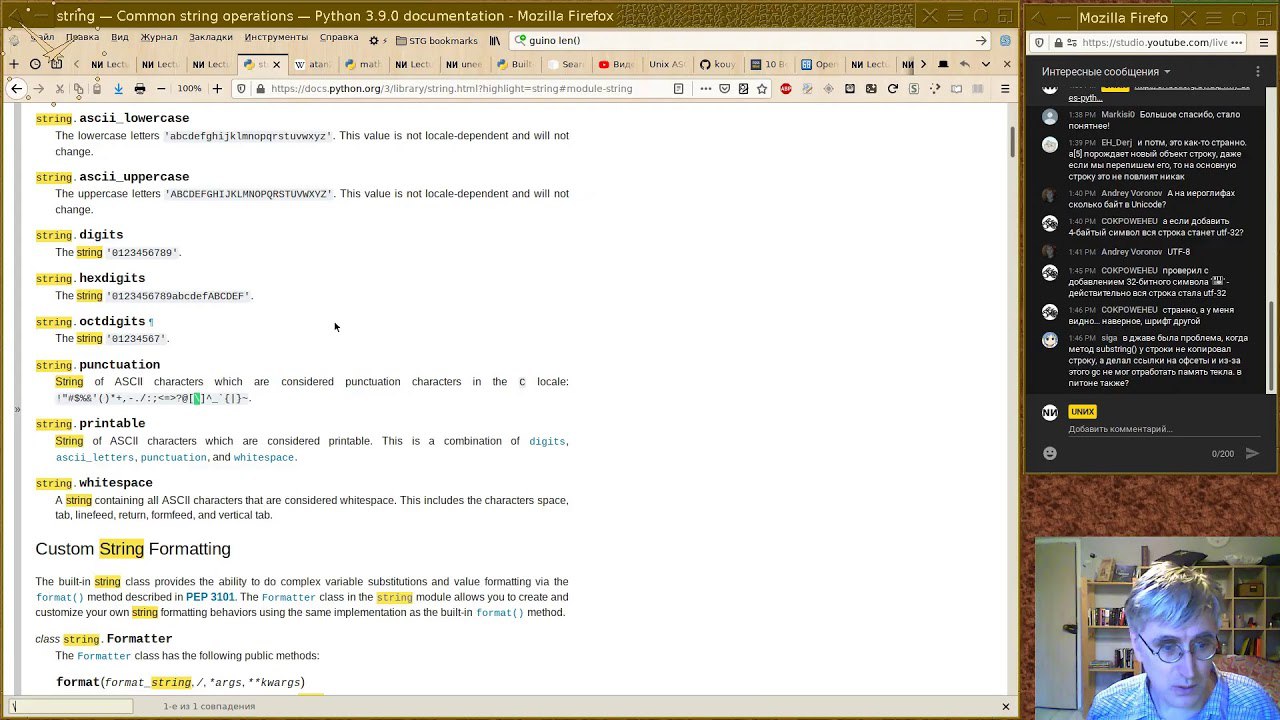Open the Library icon in menu bar
Image resolution: width=1280 pixels, height=720 pixels.
(495, 40)
